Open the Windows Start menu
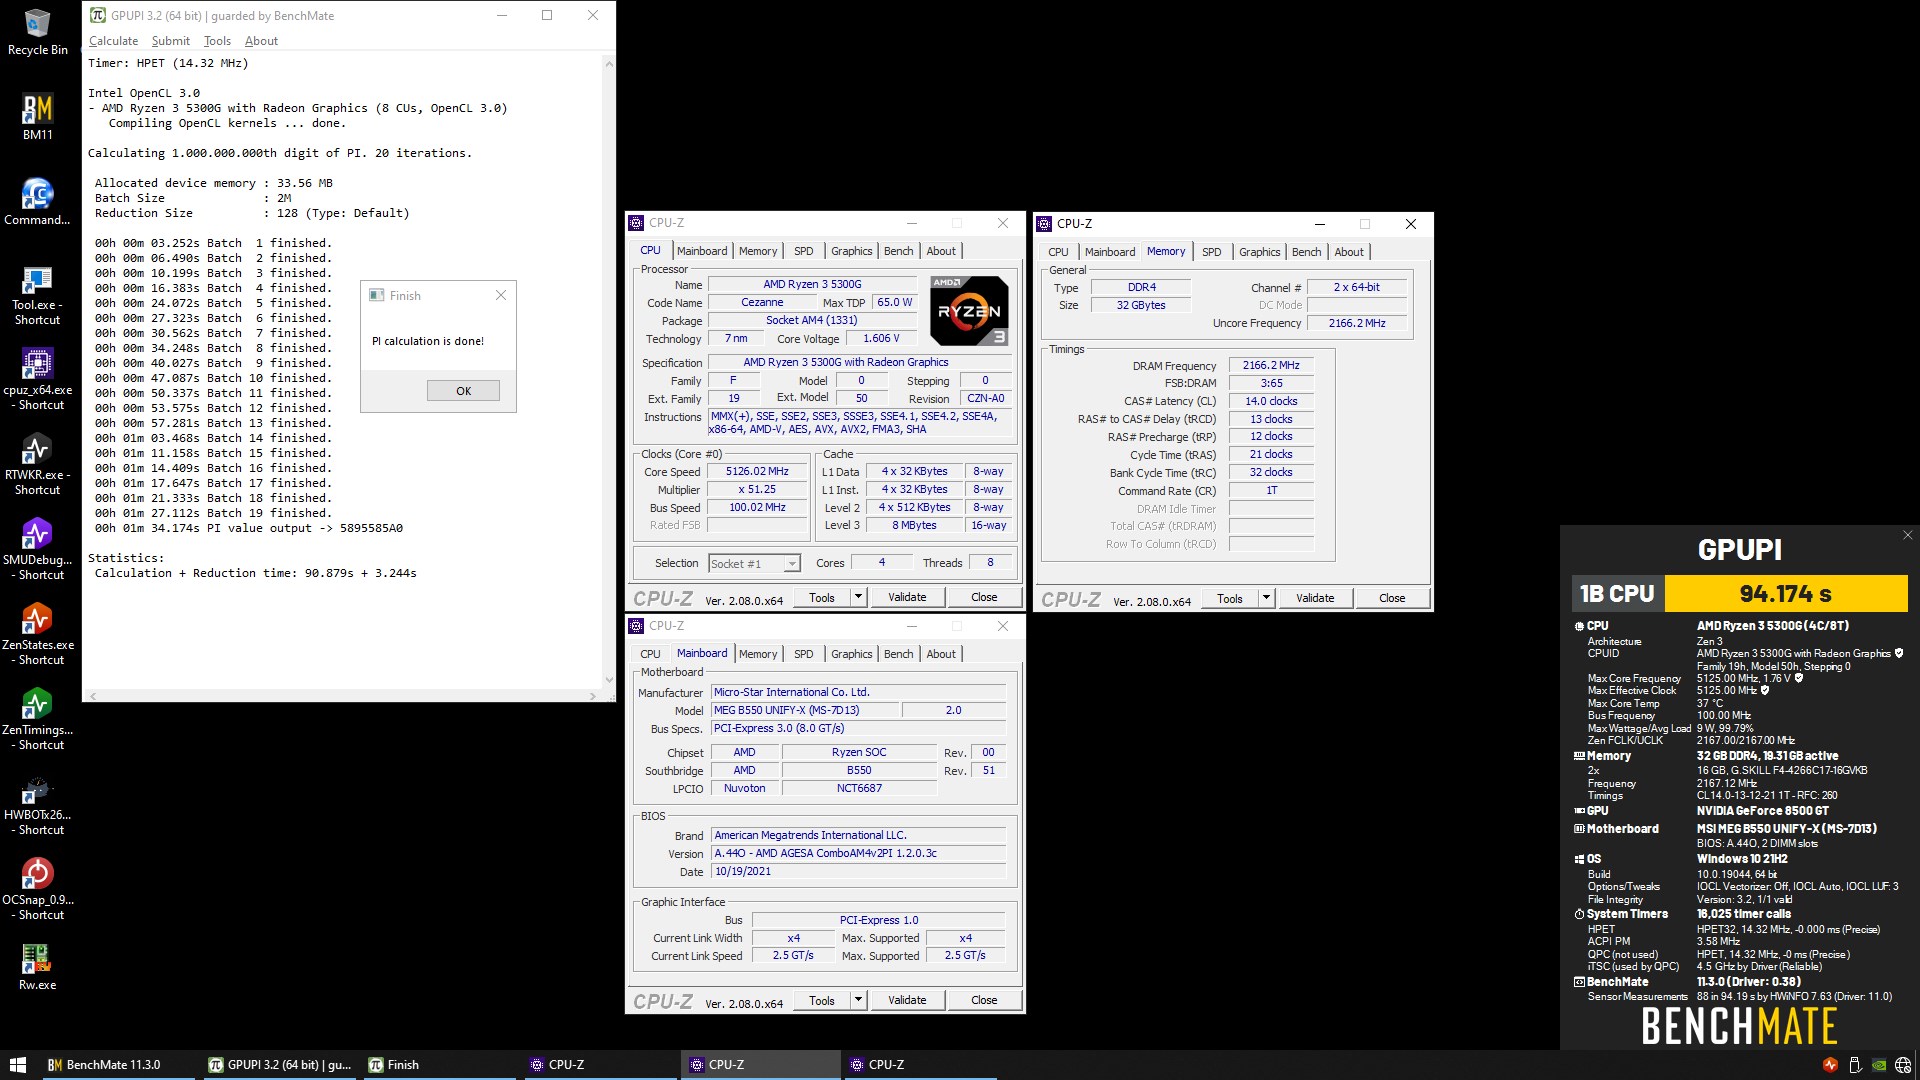 tap(17, 1065)
